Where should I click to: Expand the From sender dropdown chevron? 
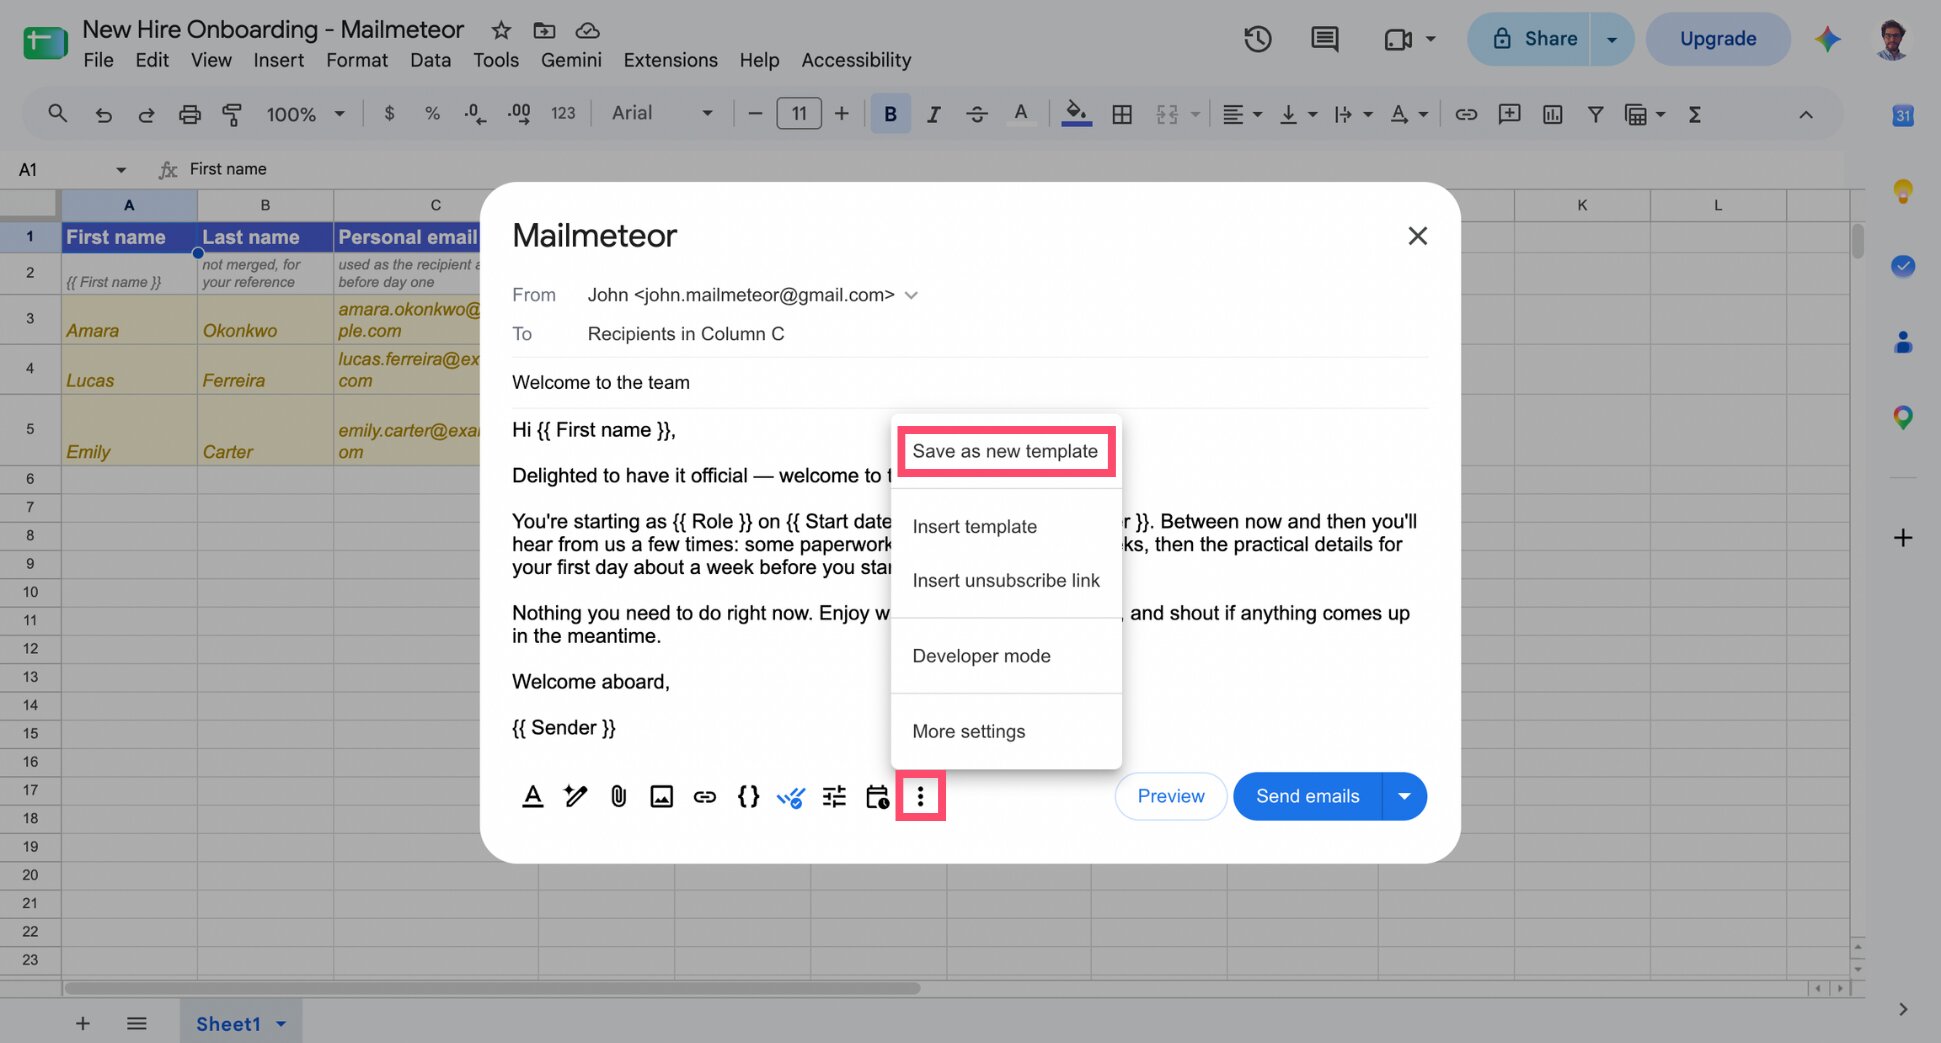(911, 295)
